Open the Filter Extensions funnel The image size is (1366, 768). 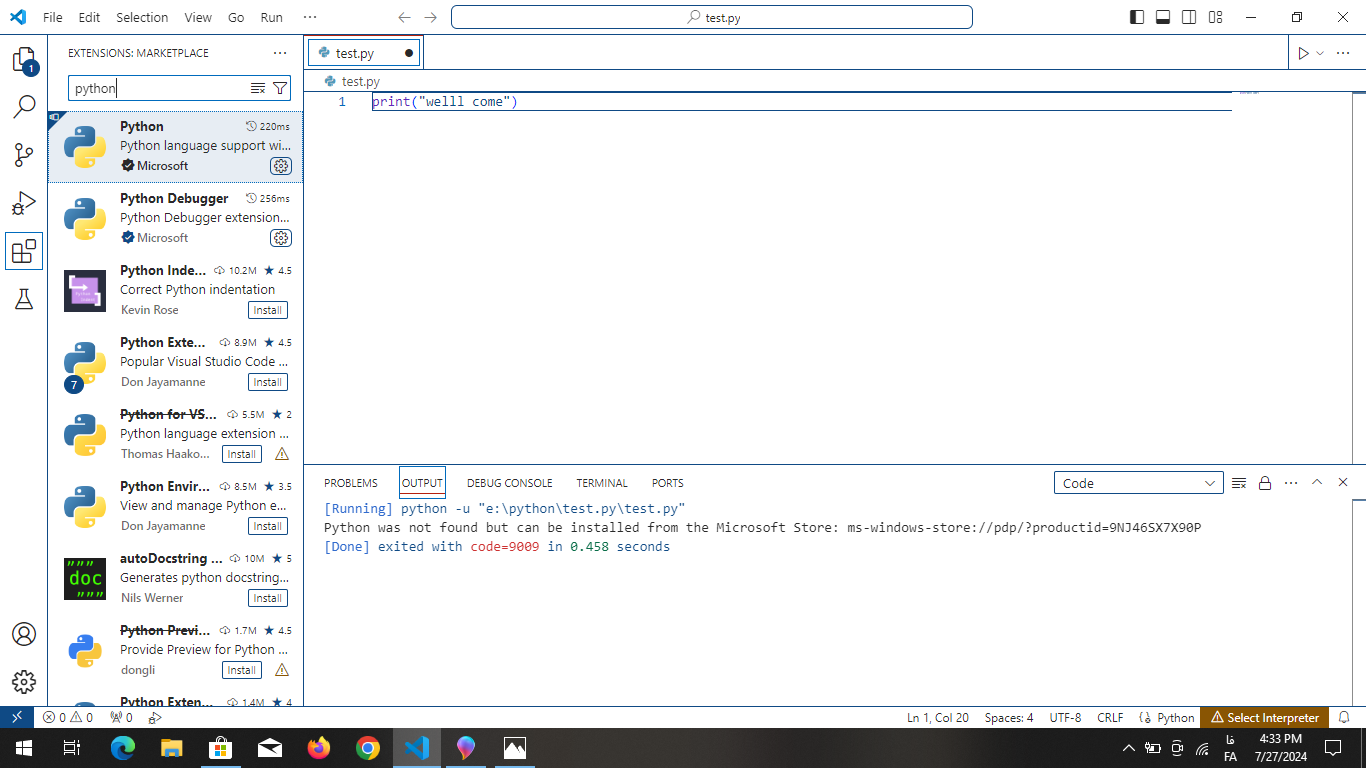pos(280,88)
